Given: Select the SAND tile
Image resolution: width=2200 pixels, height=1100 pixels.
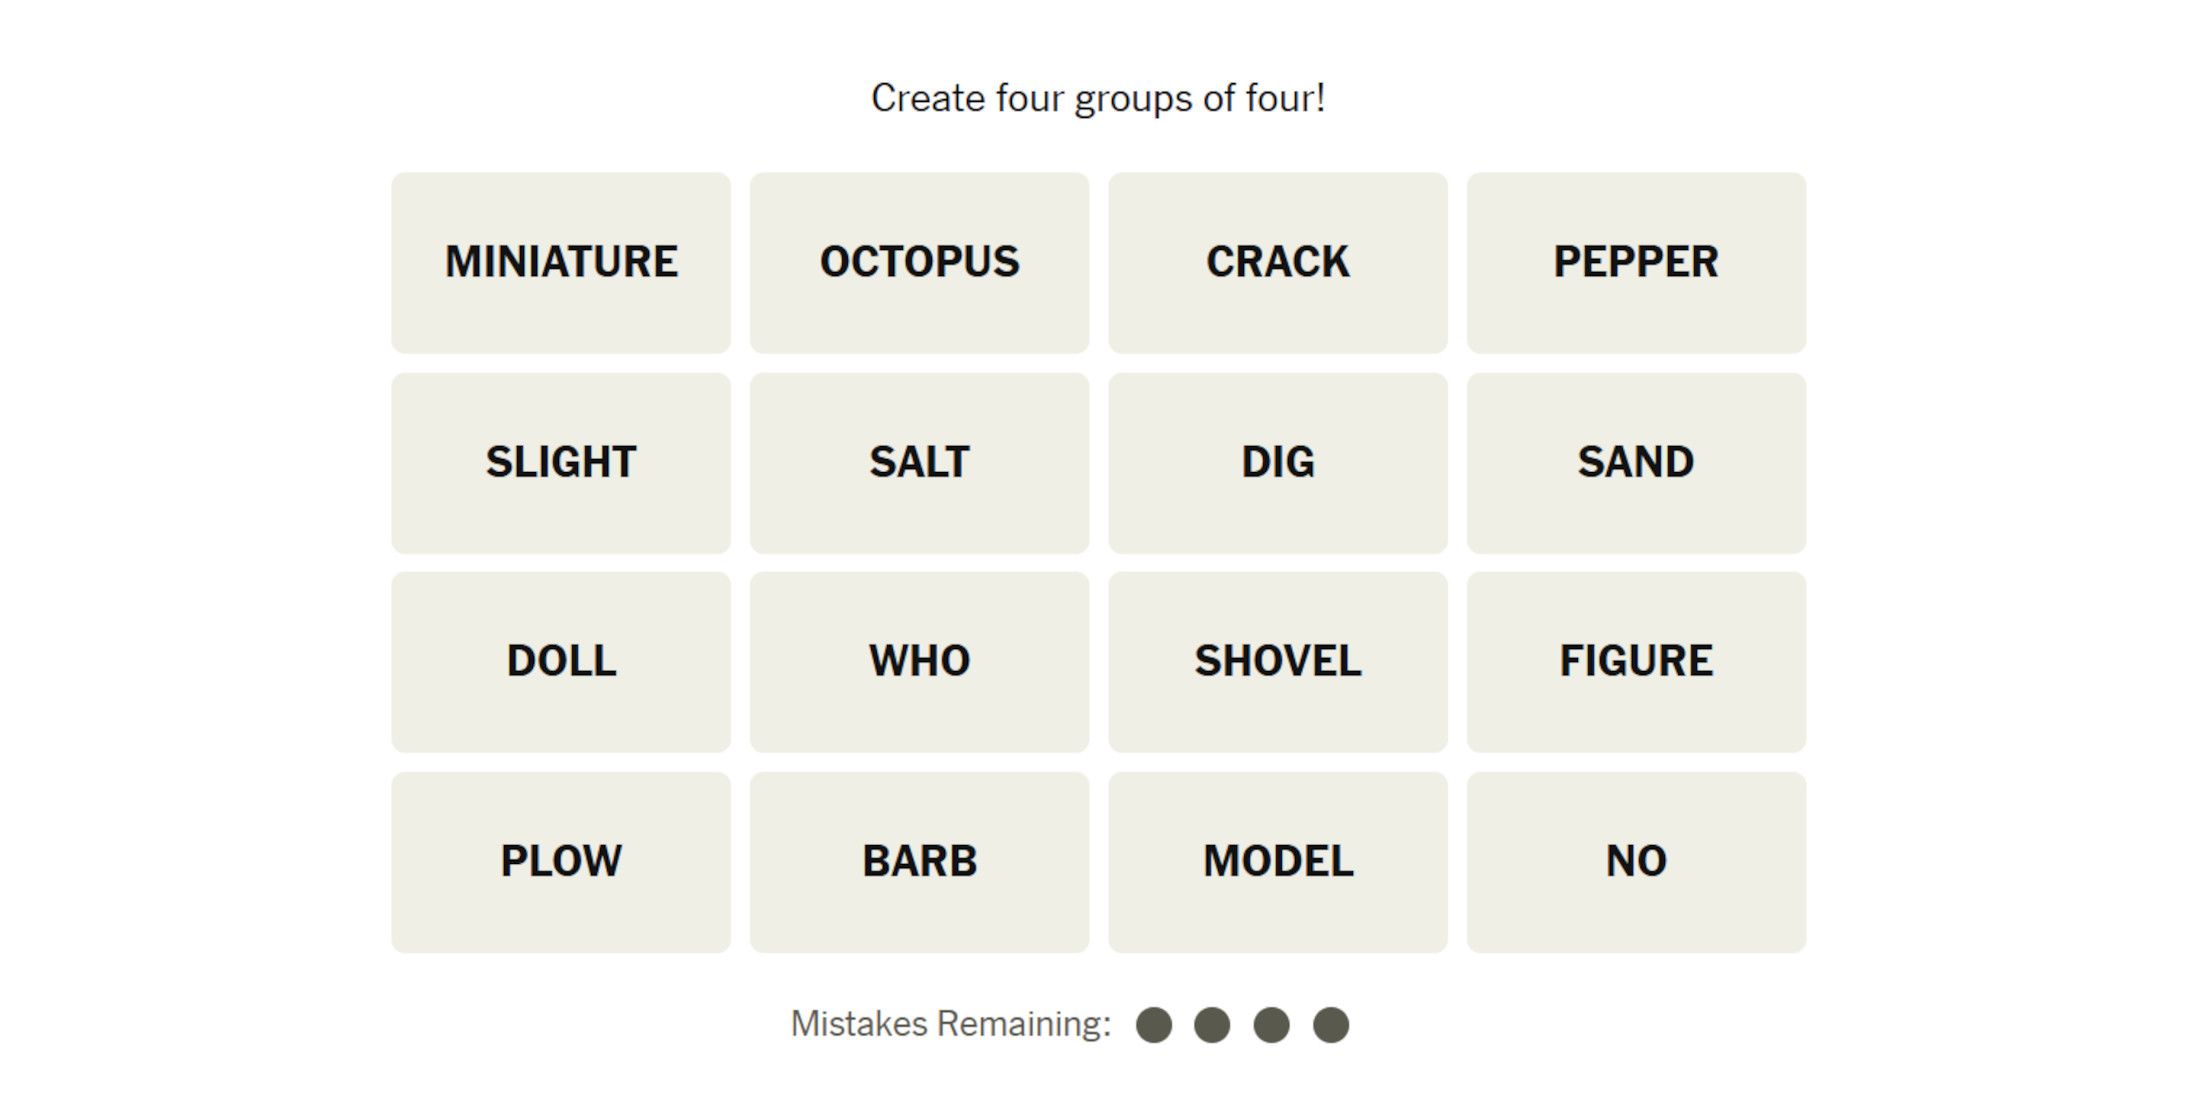Looking at the screenshot, I should (x=1636, y=462).
